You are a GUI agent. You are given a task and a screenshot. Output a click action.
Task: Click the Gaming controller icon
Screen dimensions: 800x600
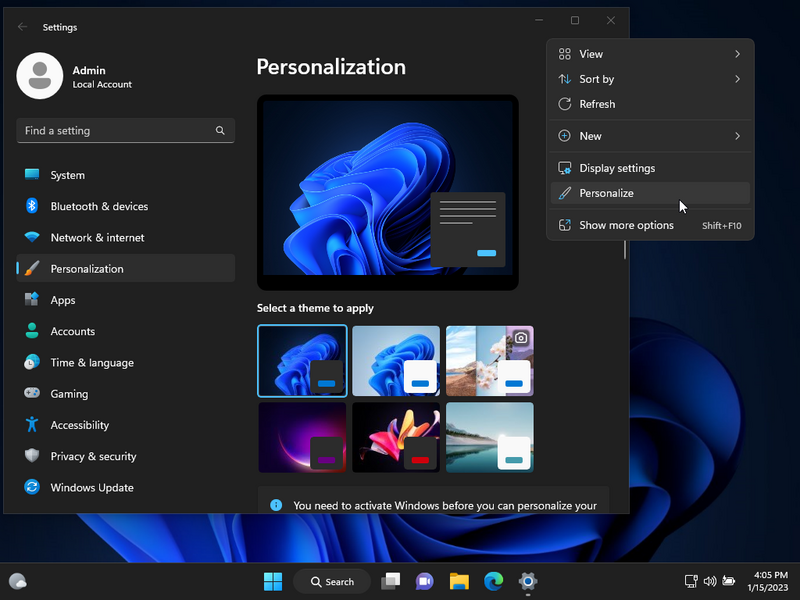(32, 394)
